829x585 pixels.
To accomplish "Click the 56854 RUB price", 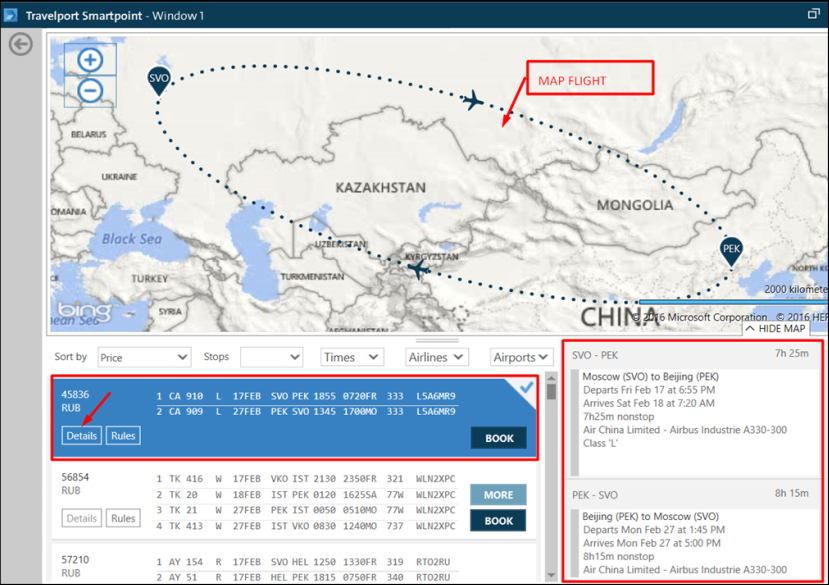I will click(x=75, y=483).
